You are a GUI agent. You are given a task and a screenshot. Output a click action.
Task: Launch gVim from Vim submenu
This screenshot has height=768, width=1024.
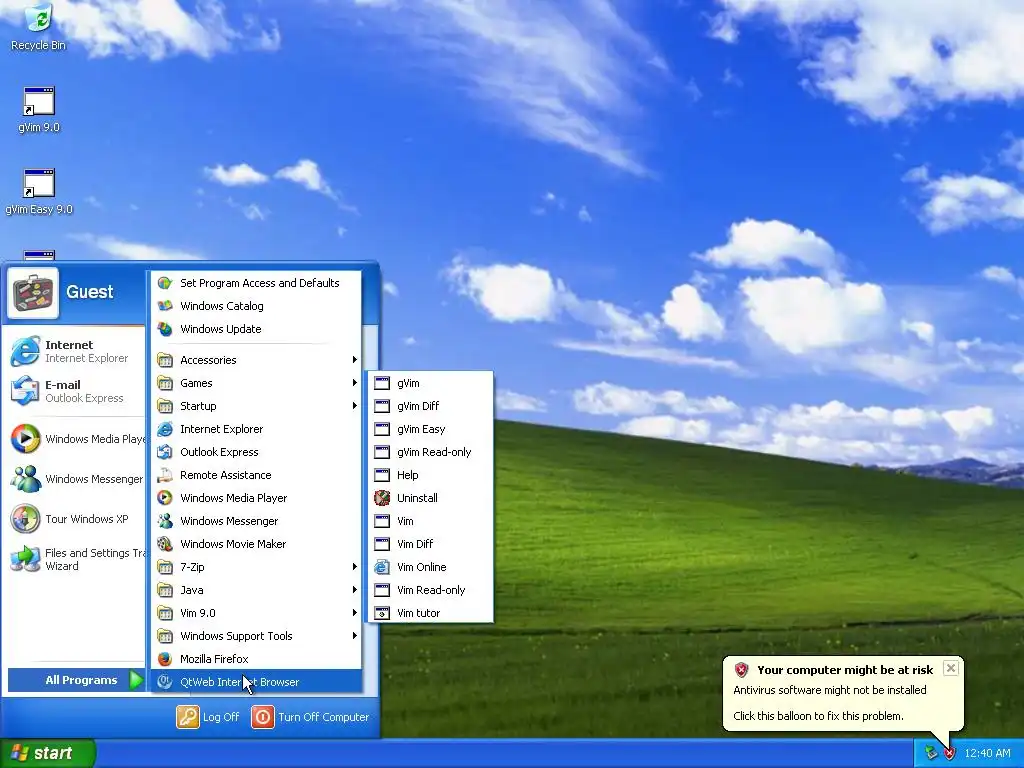[430, 383]
